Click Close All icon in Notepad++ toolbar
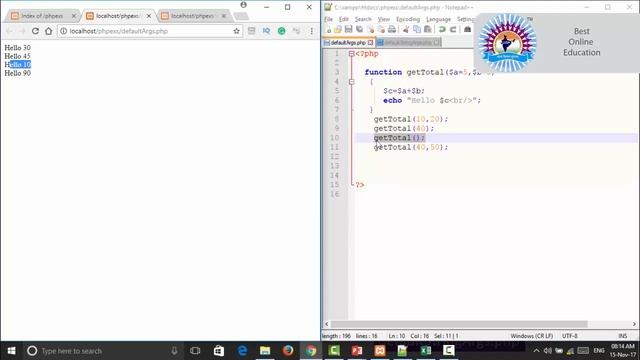The width and height of the screenshot is (640, 360). point(381,29)
